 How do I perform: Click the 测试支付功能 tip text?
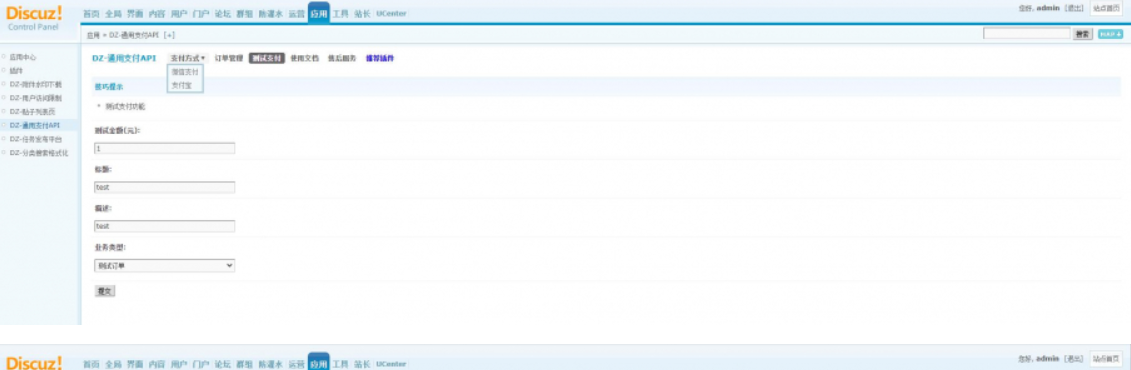click(x=125, y=106)
